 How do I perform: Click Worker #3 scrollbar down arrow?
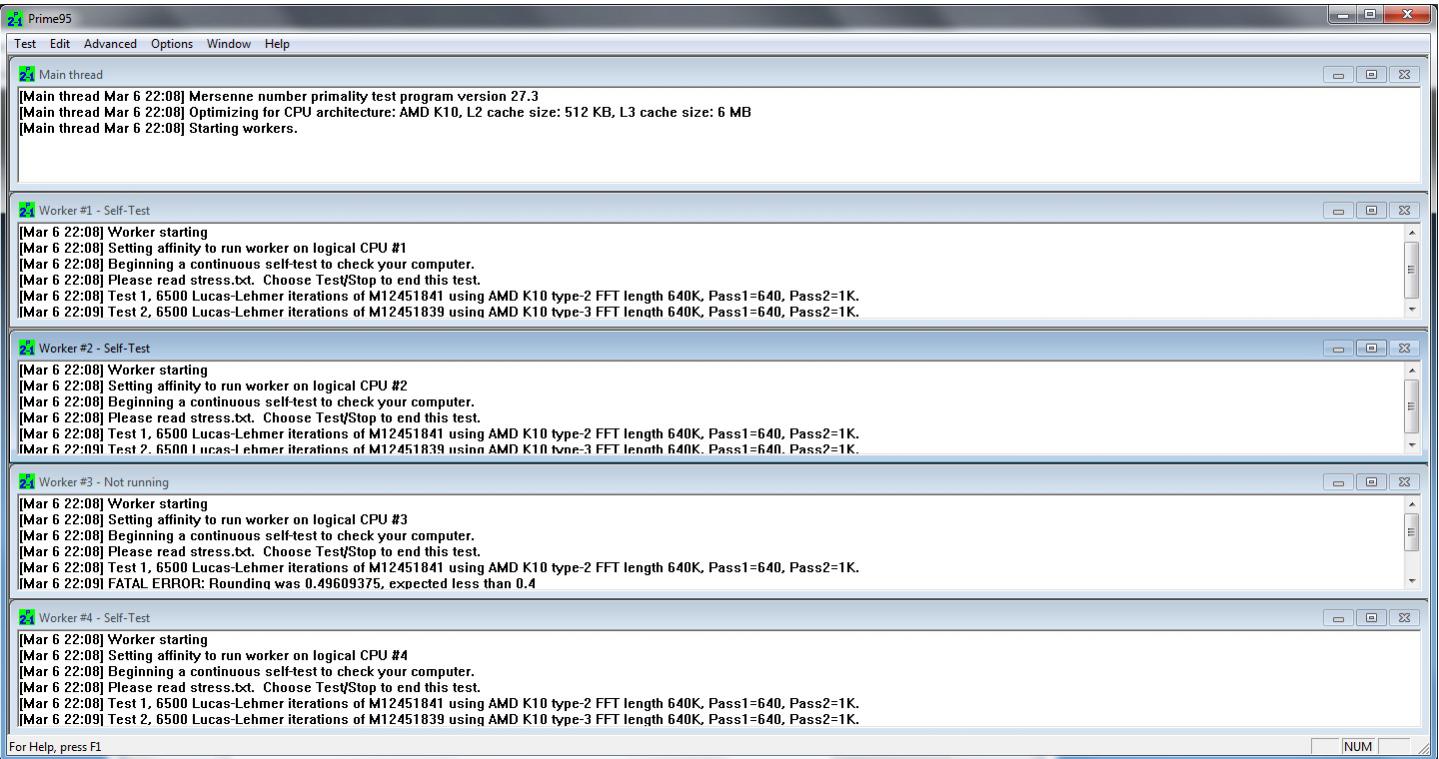[x=1411, y=580]
